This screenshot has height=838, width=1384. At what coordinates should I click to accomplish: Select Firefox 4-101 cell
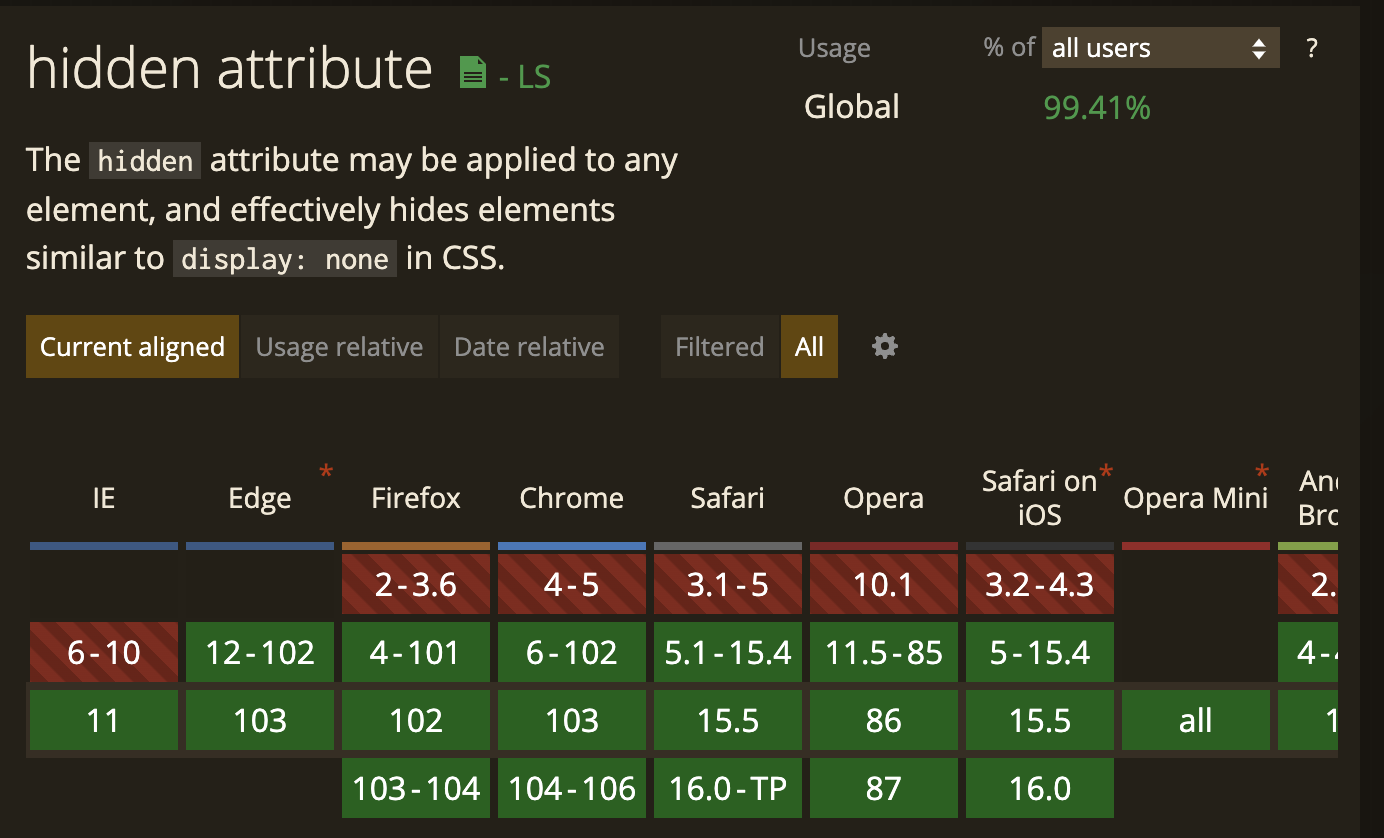pyautogui.click(x=416, y=652)
